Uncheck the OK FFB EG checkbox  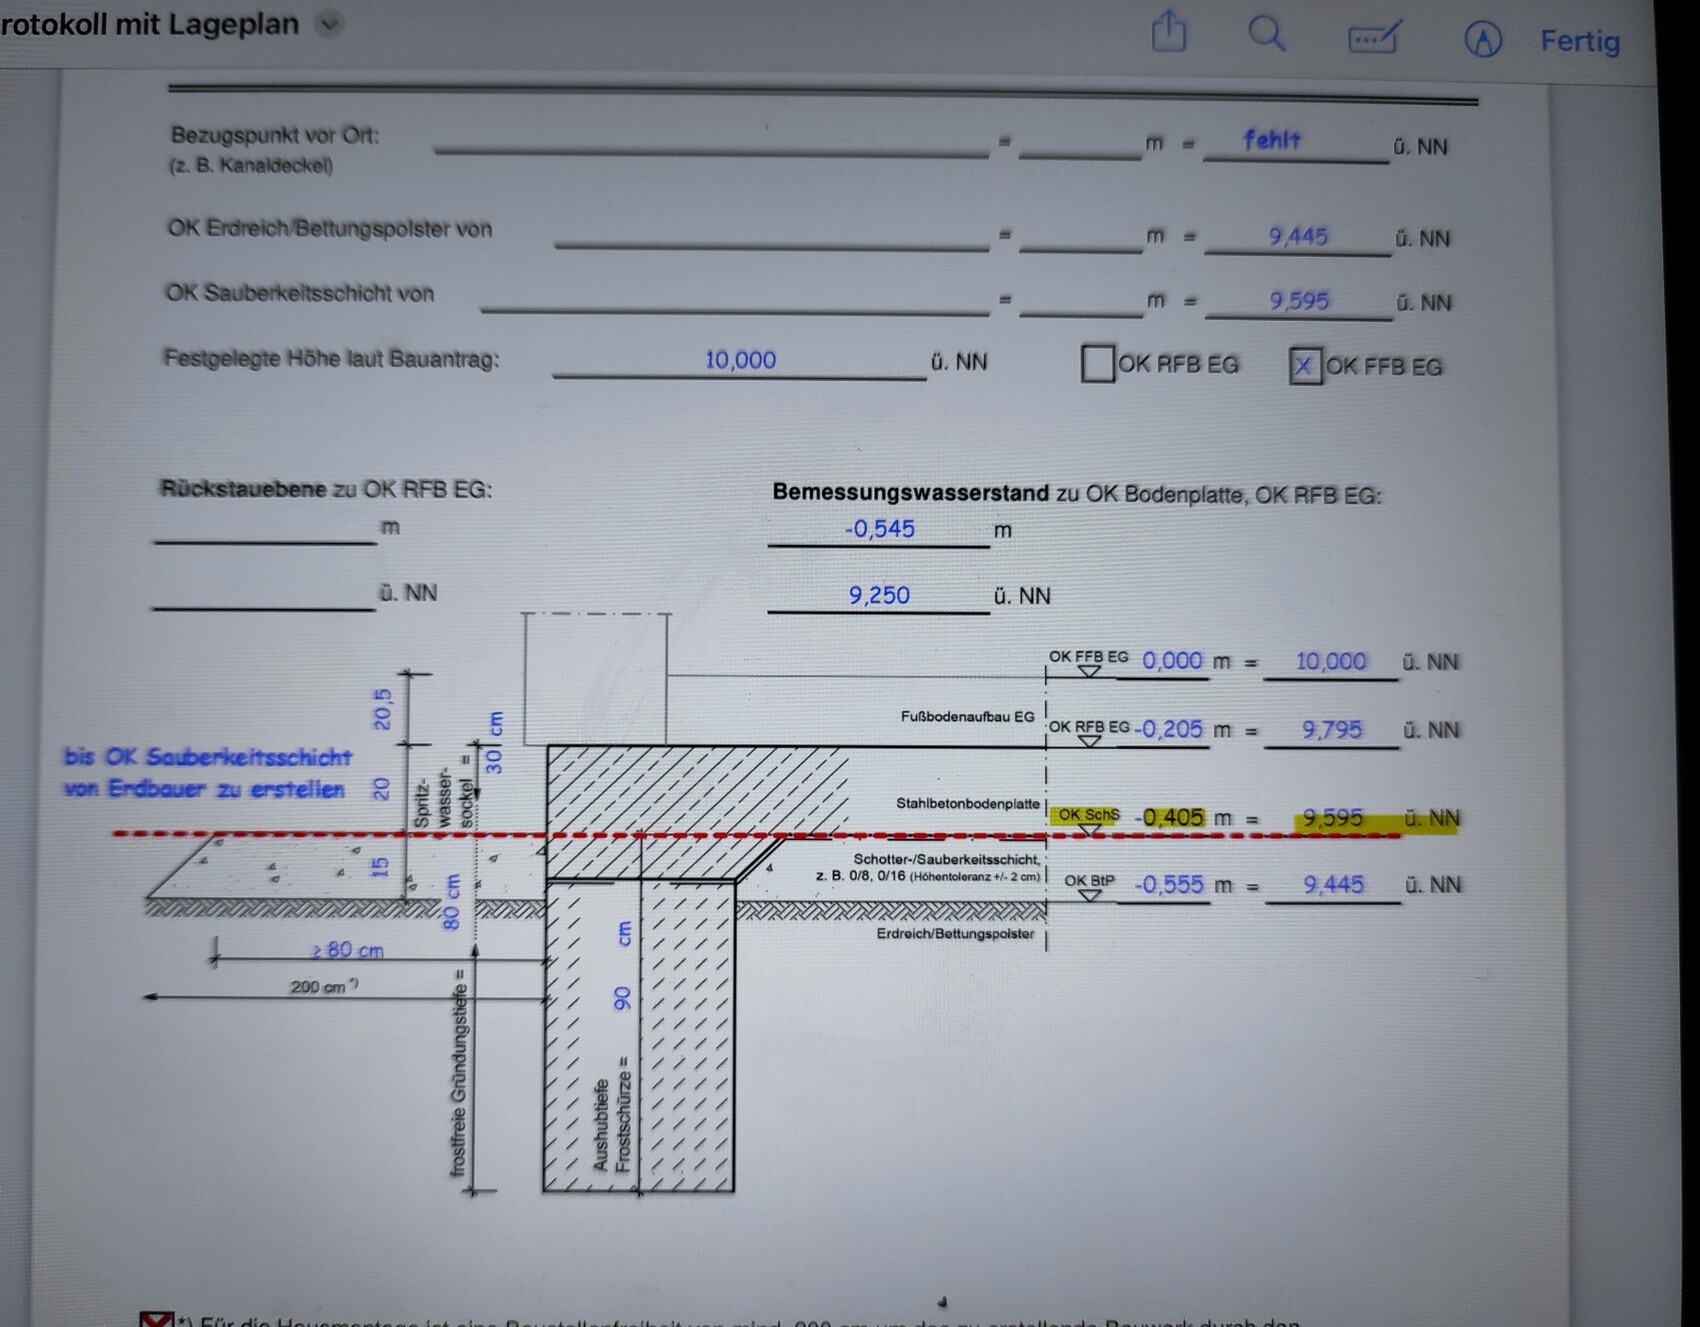[1304, 366]
